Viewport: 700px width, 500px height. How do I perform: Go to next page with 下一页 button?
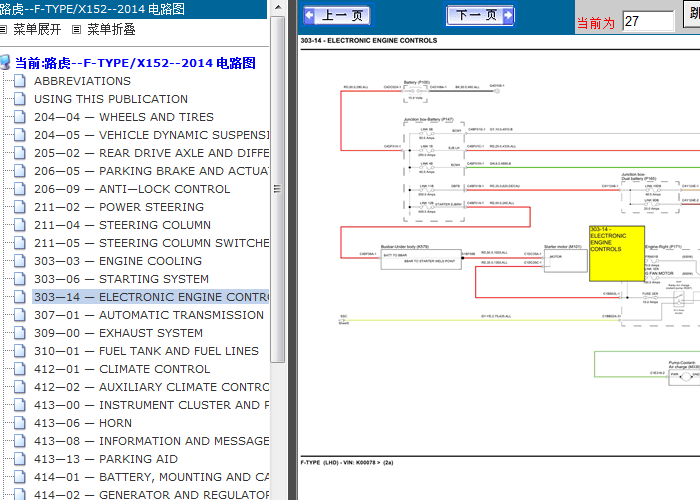[480, 15]
